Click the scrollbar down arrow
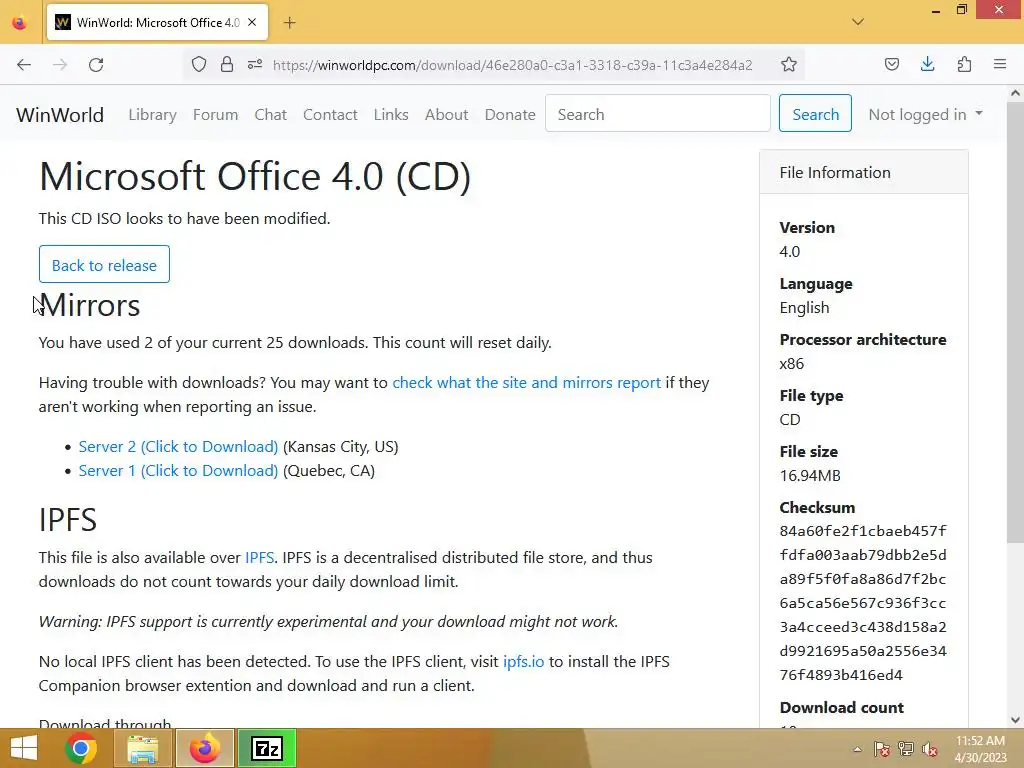Viewport: 1024px width, 768px height. pos(1015,720)
